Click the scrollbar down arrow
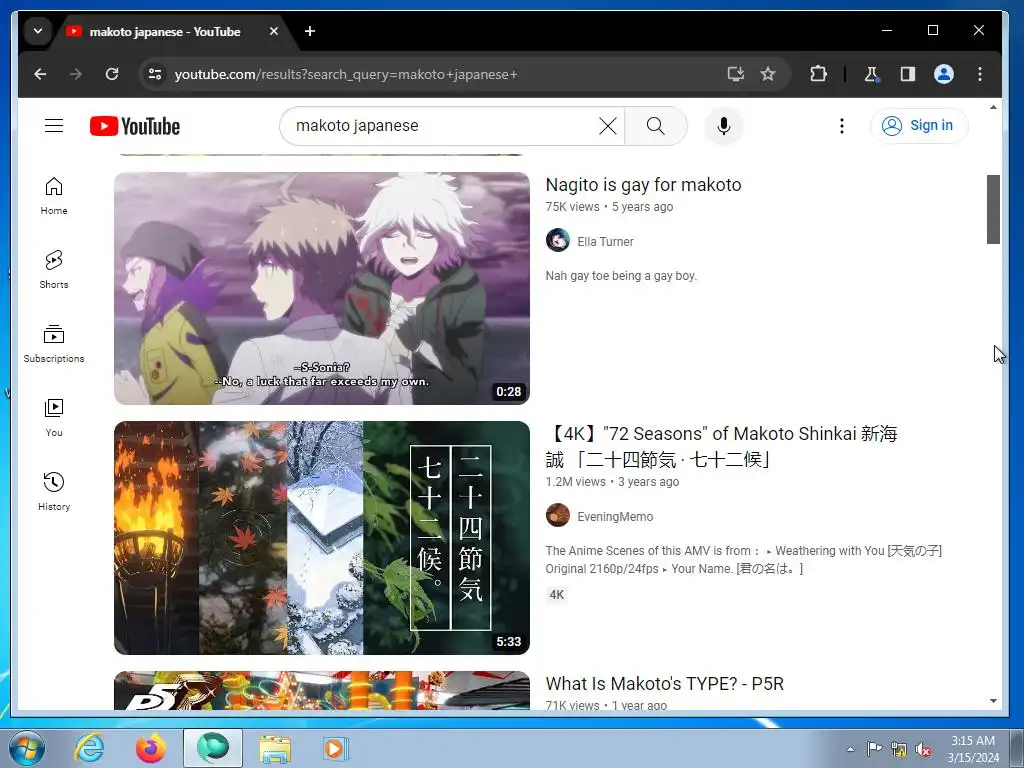 pos(993,701)
